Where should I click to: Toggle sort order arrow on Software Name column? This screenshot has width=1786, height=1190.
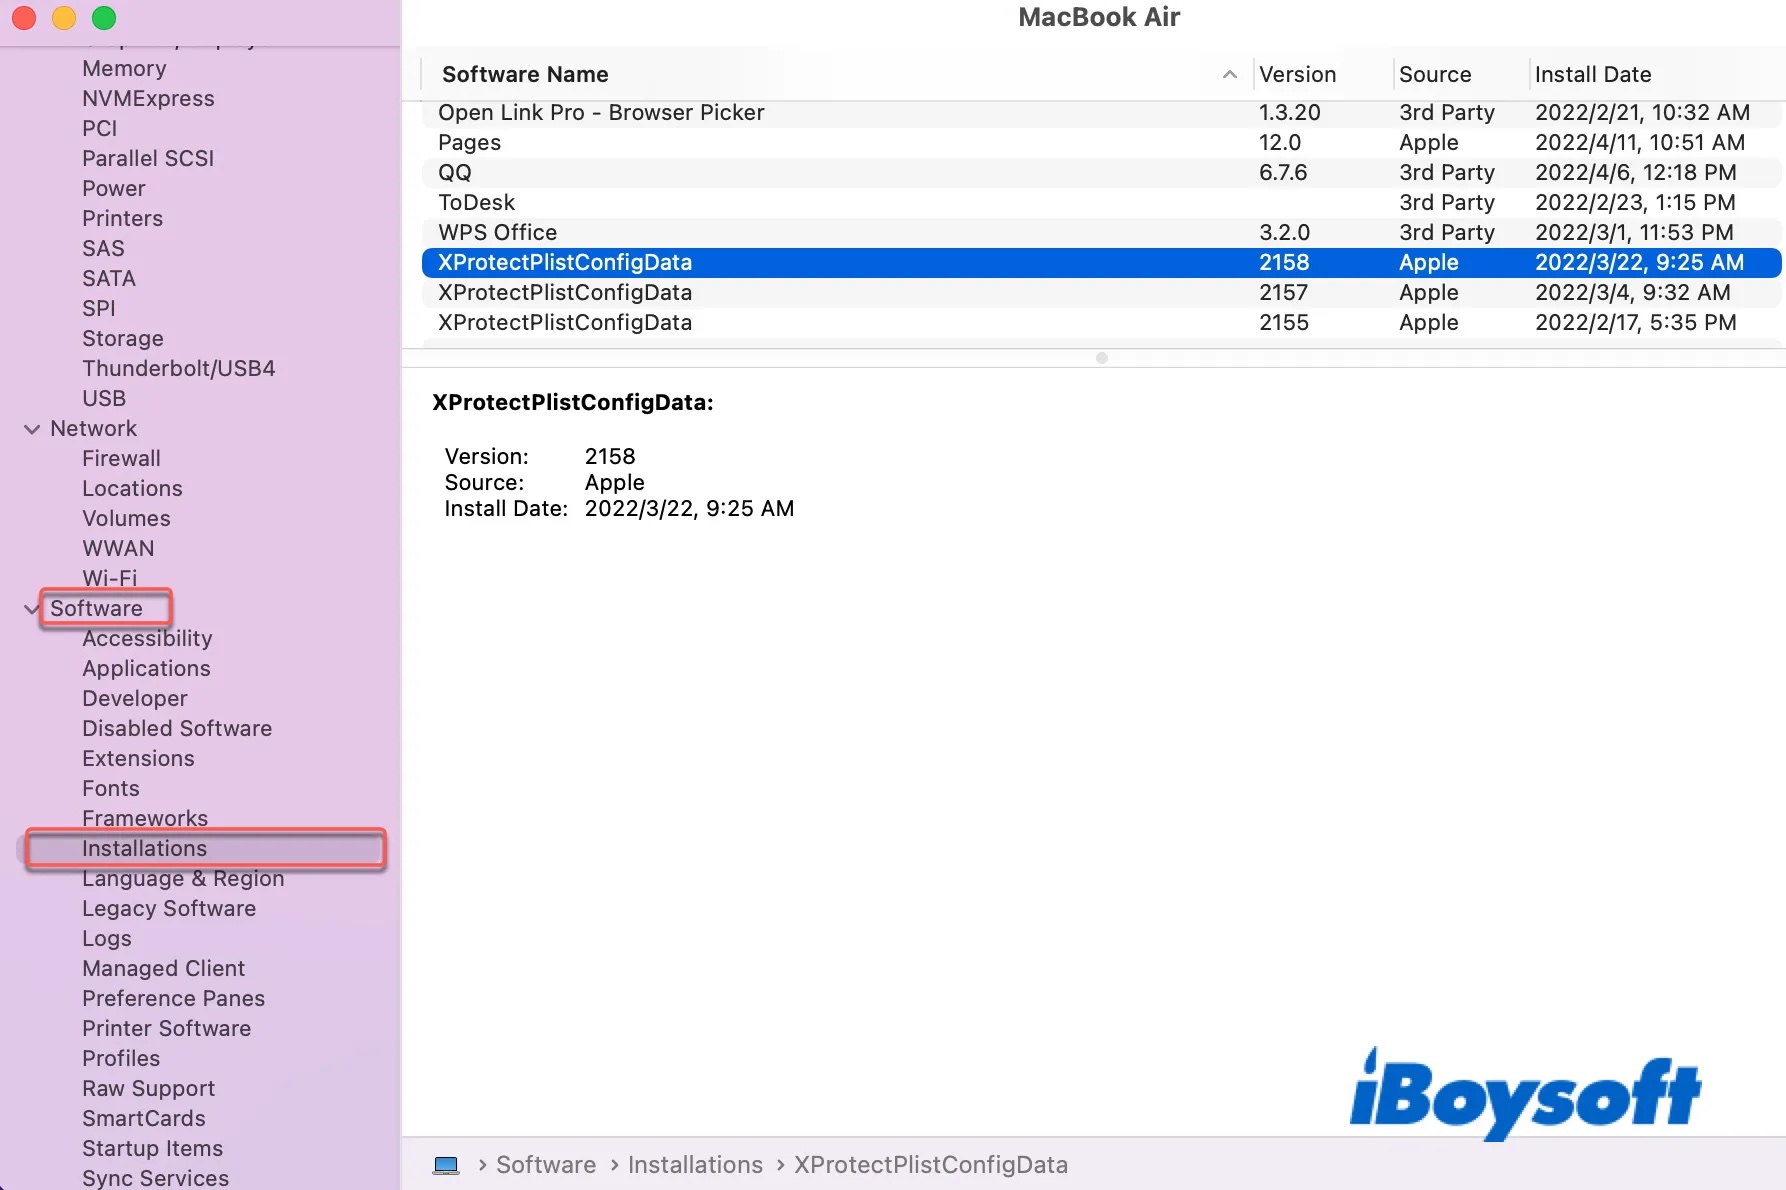pos(1230,75)
